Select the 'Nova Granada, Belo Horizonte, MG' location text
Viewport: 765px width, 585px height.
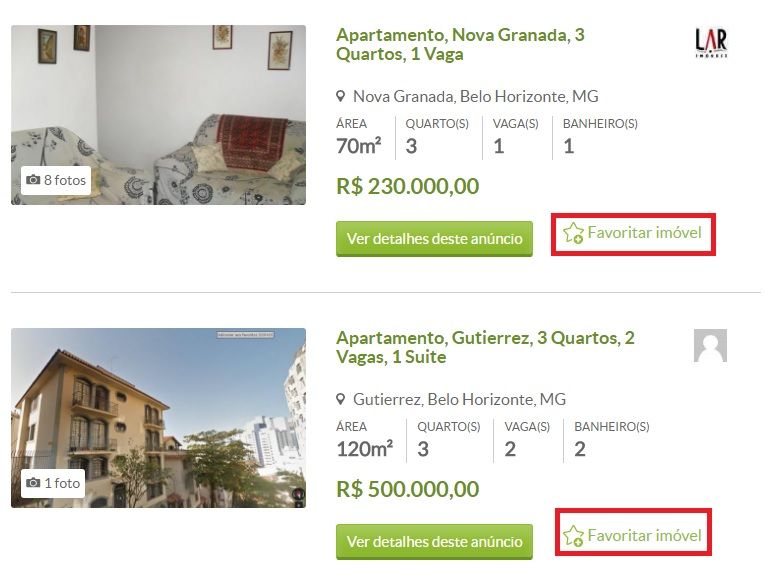click(x=475, y=97)
